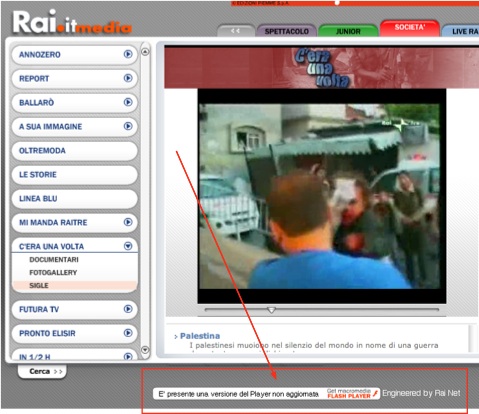Click the BALLARÒ arrow icon

(128, 102)
